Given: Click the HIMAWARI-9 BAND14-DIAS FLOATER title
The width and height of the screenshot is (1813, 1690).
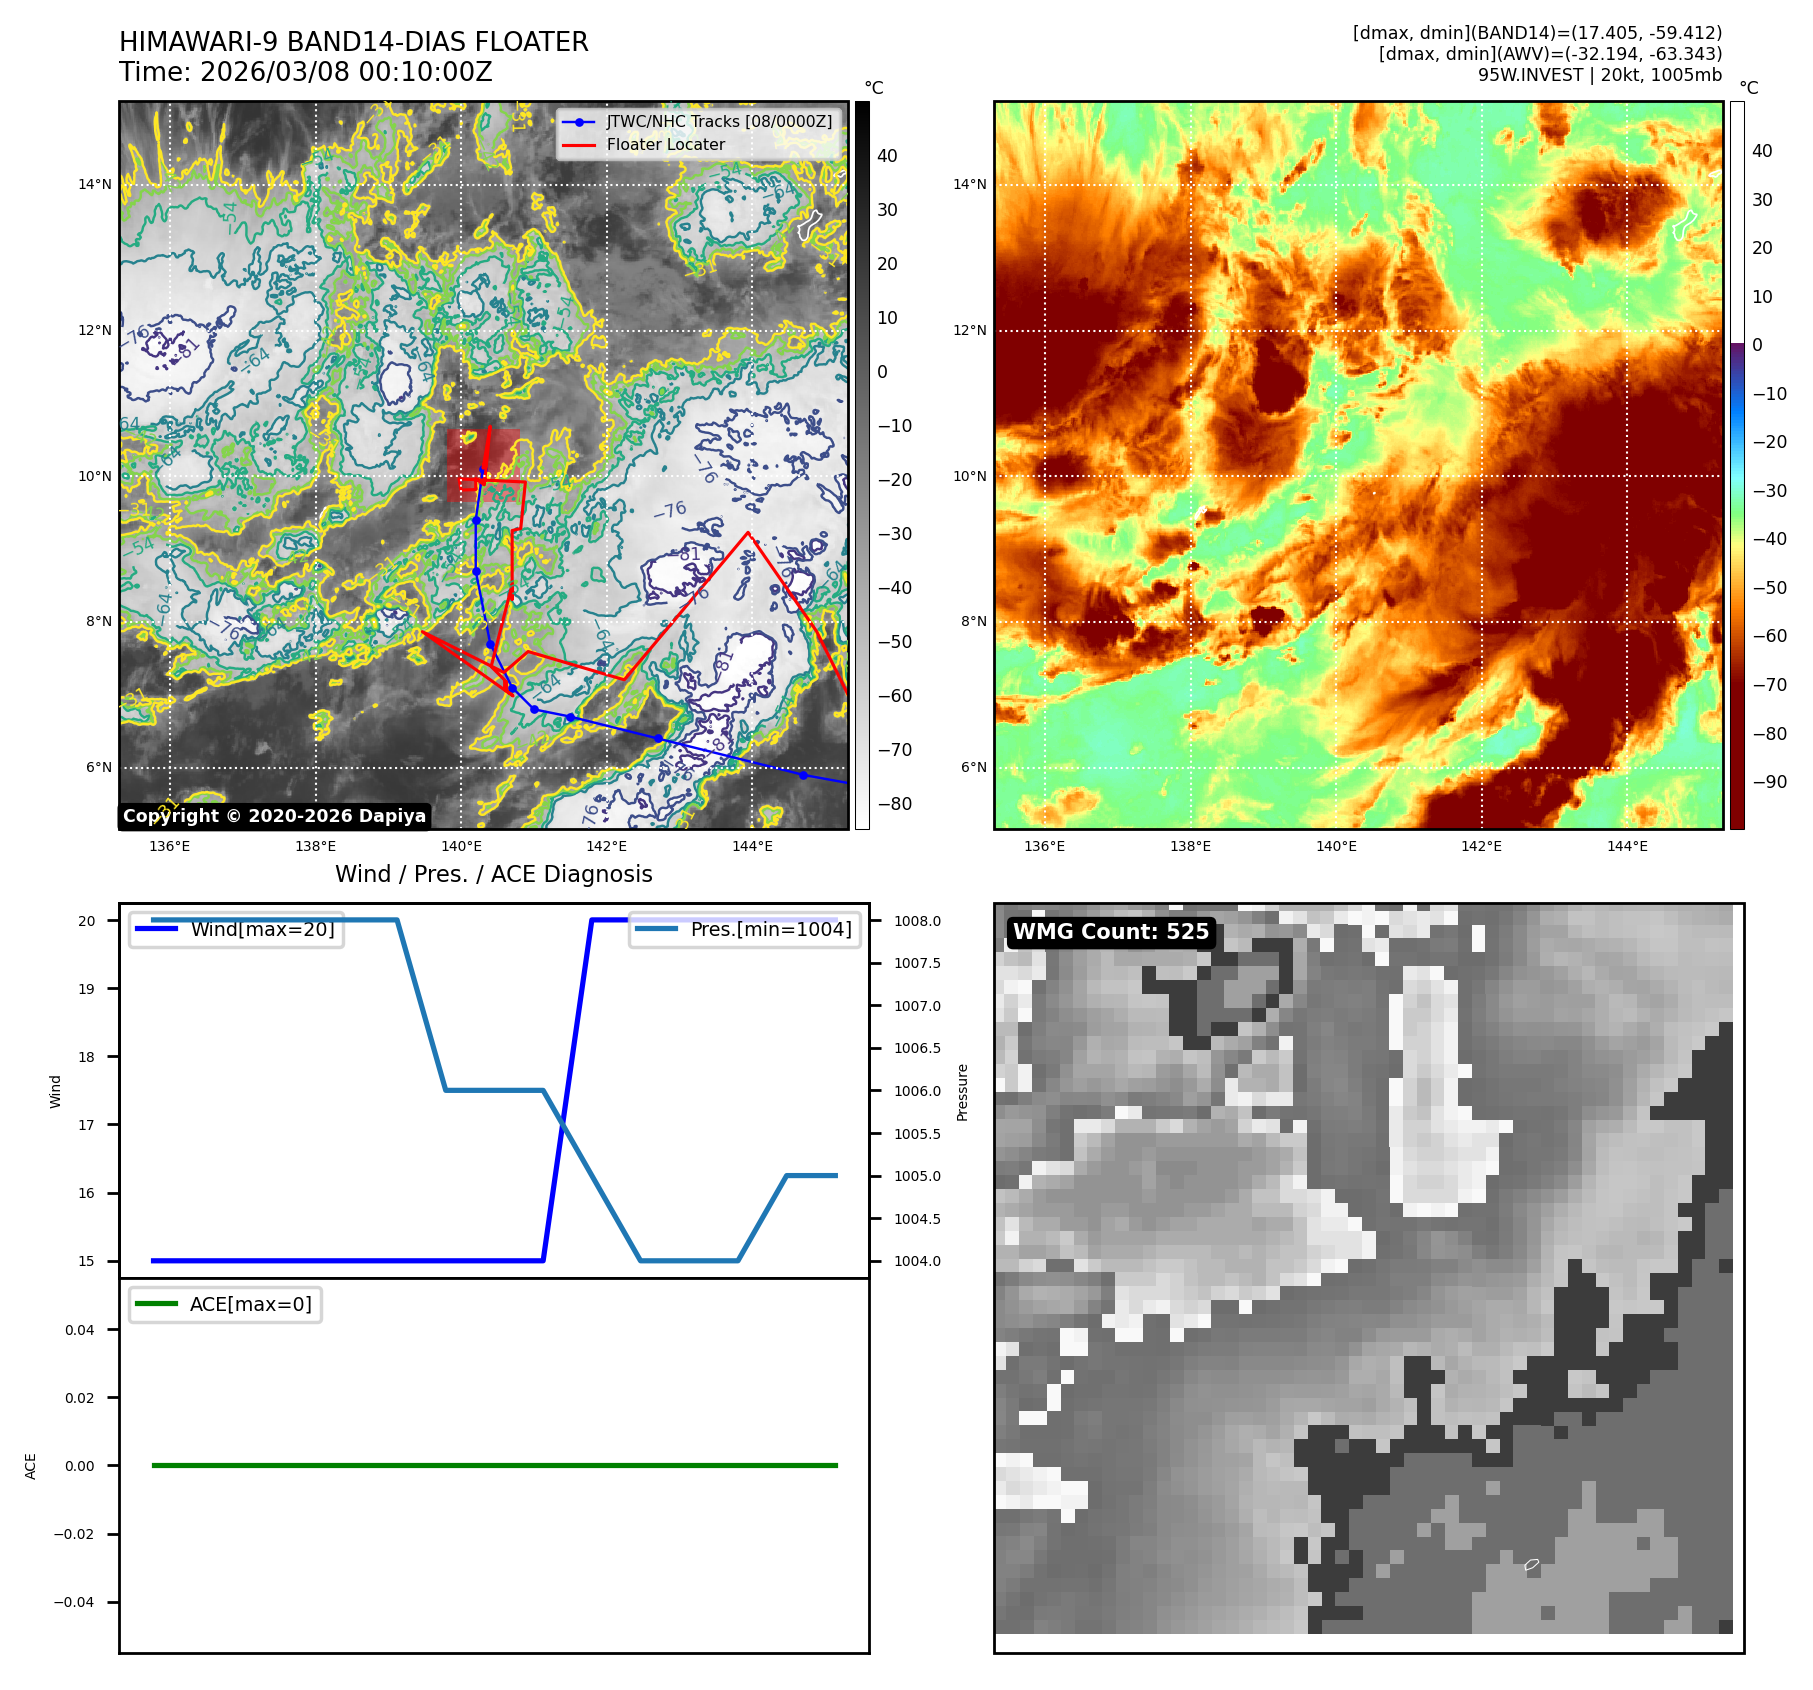Looking at the screenshot, I should (353, 42).
